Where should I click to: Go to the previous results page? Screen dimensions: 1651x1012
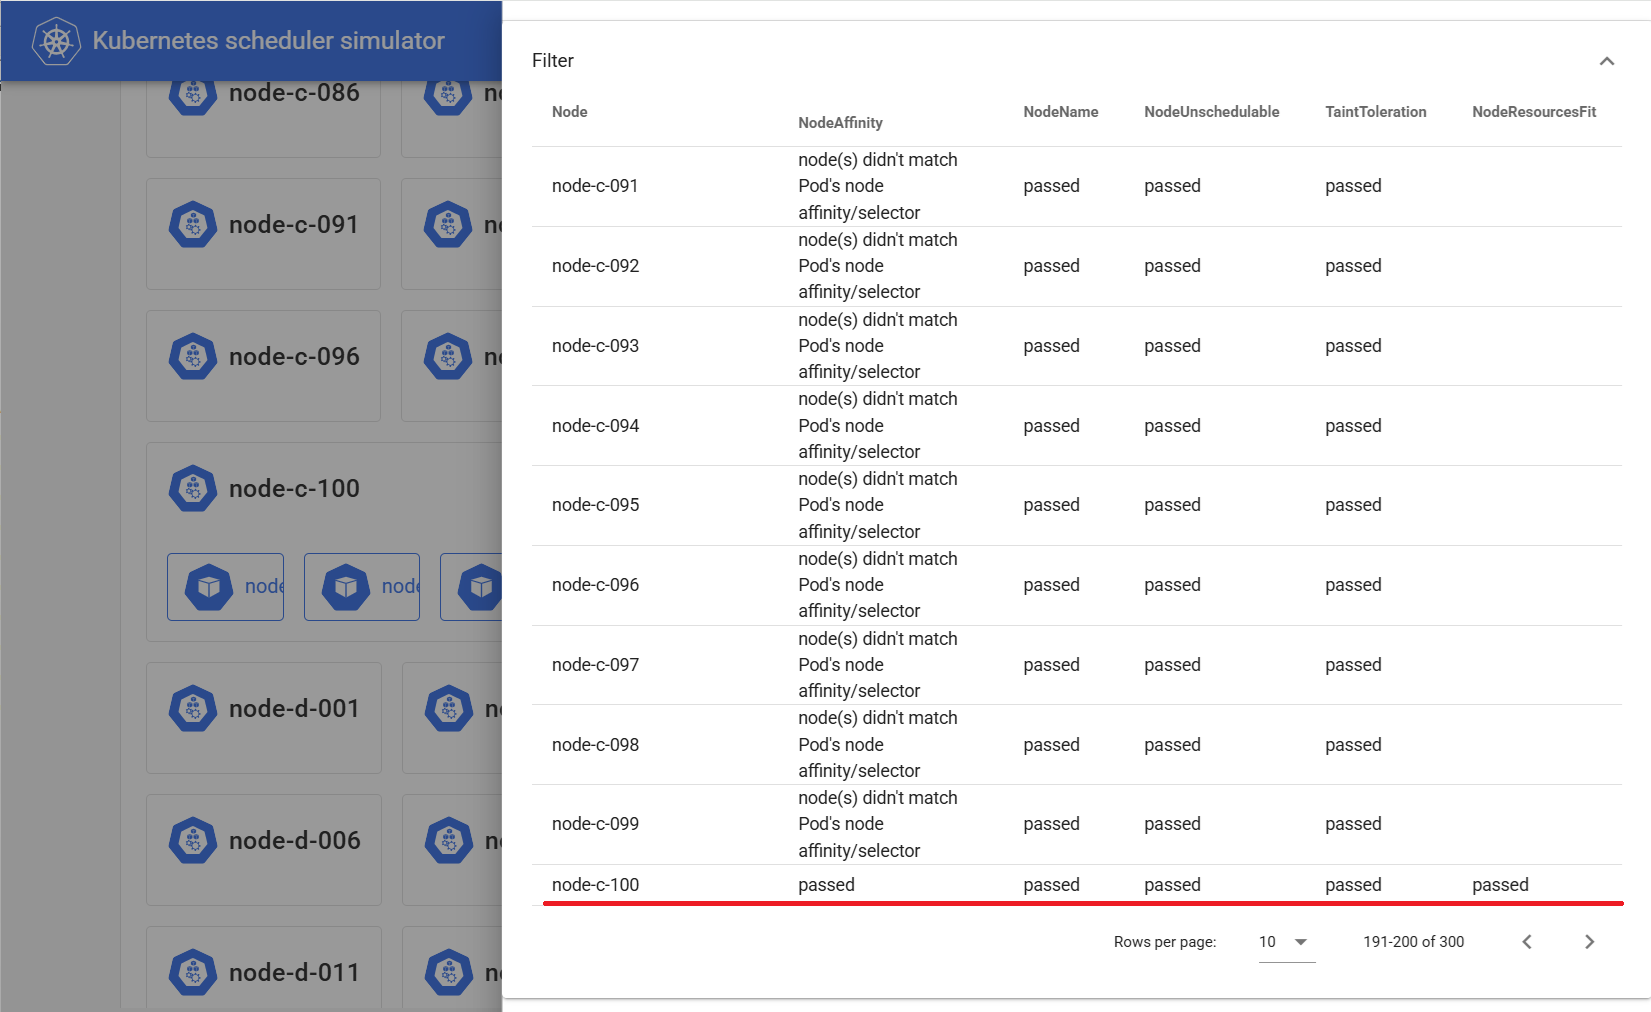[1527, 942]
